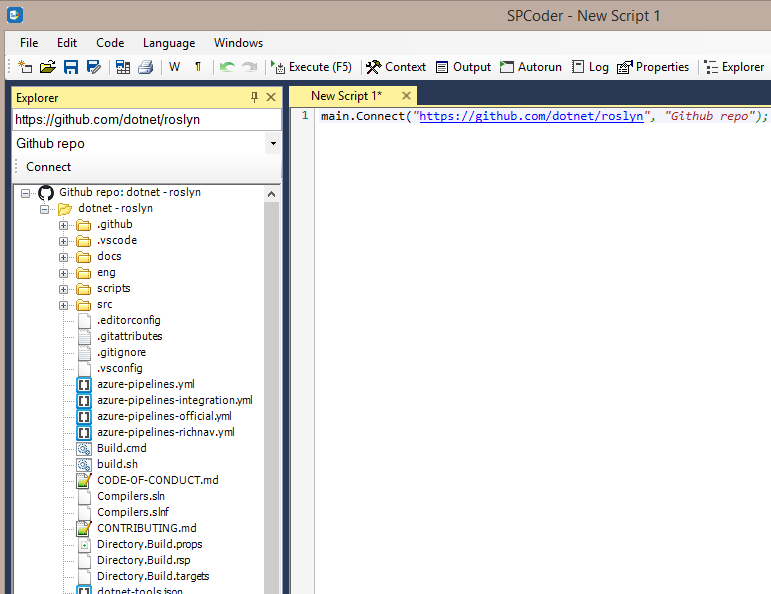Create a new script via toolbar icon
Viewport: 771px width, 594px height.
click(25, 66)
